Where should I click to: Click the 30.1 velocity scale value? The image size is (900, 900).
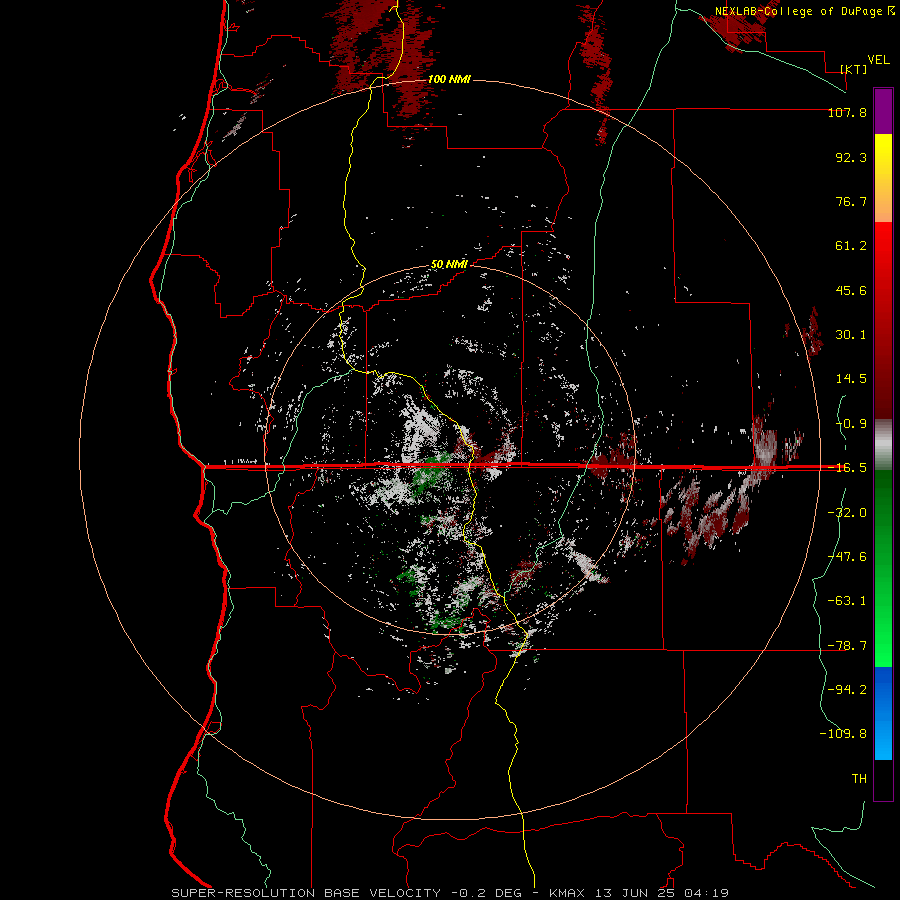[851, 335]
